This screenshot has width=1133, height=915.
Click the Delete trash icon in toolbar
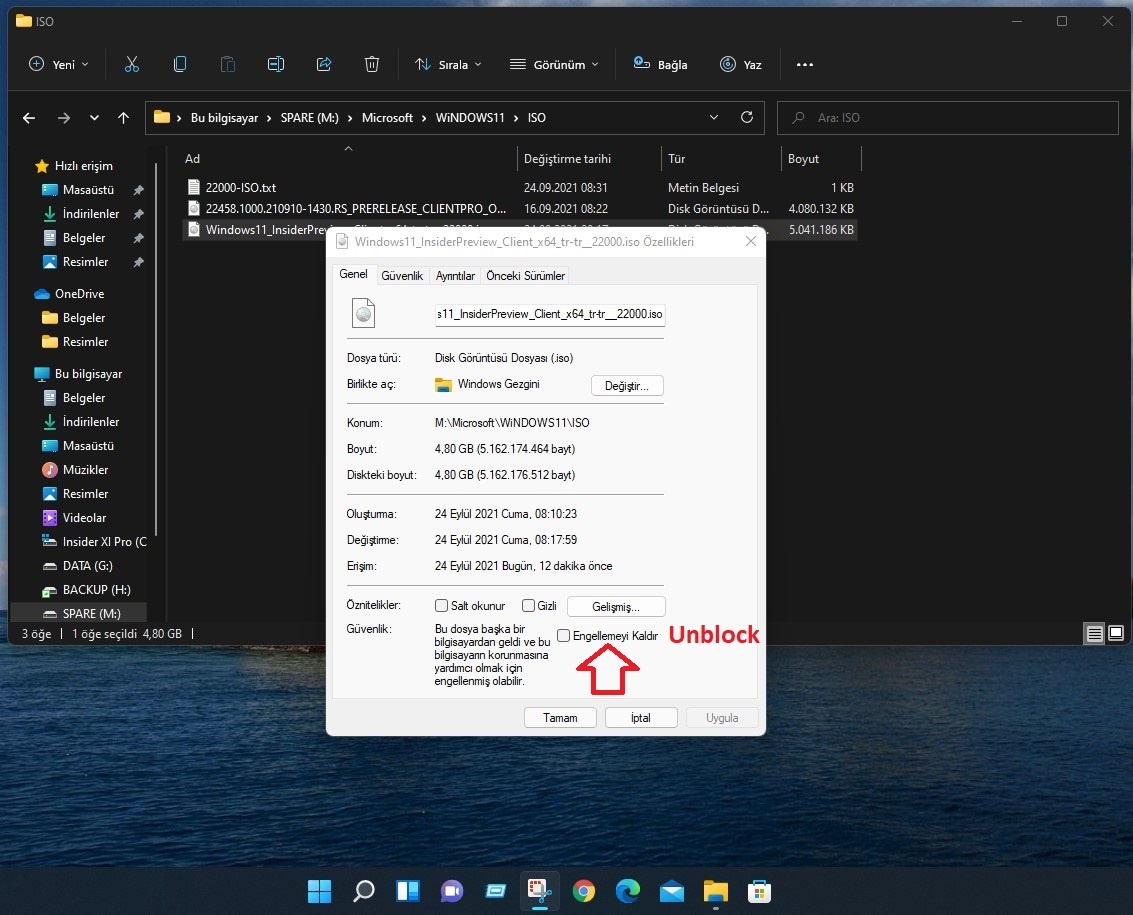coord(371,64)
